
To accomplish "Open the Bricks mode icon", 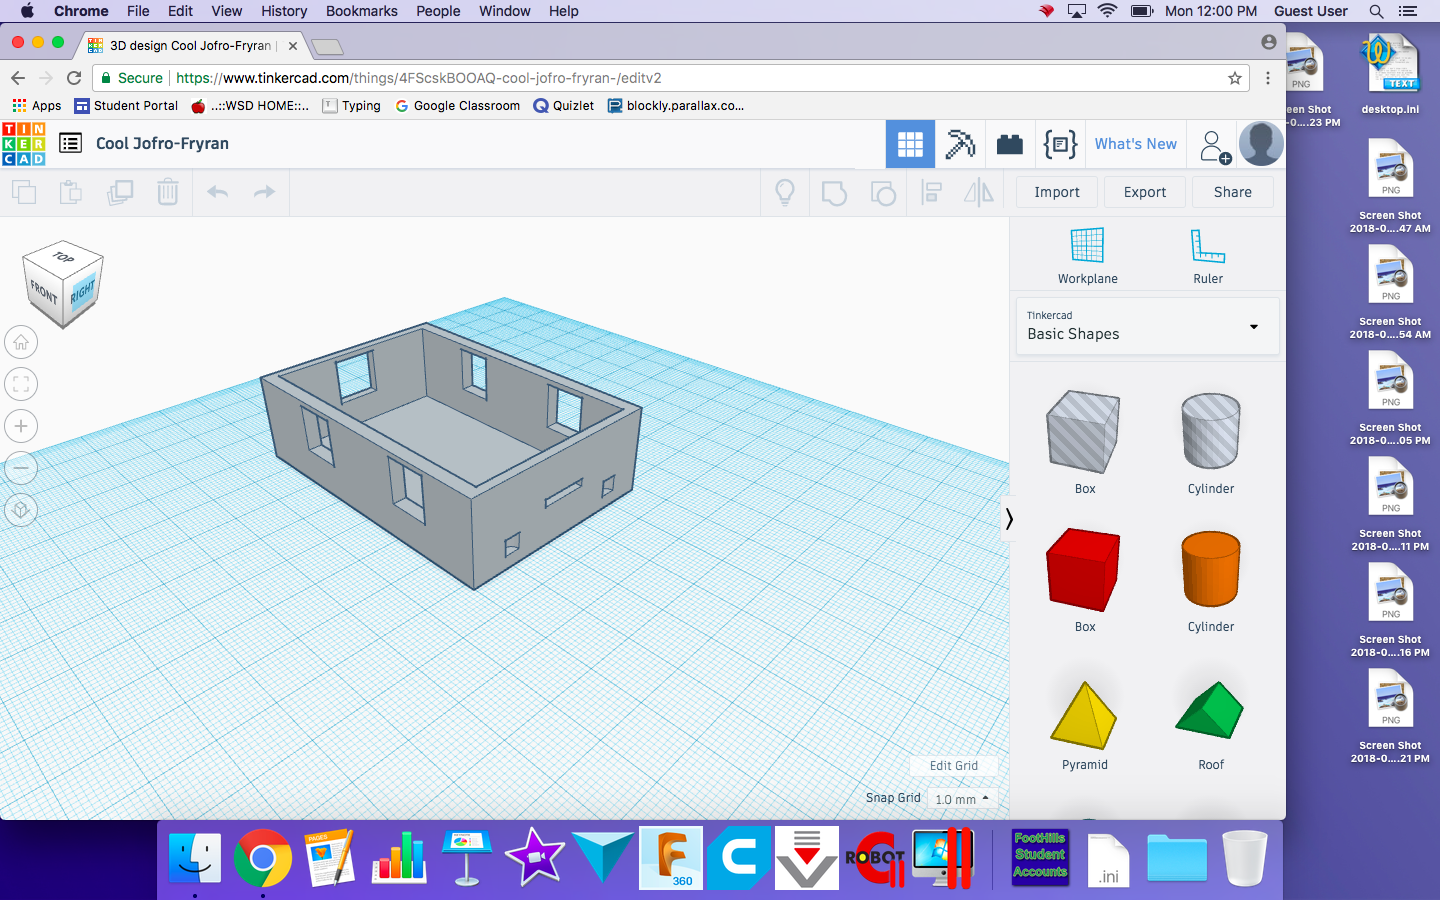I will pyautogui.click(x=1010, y=144).
